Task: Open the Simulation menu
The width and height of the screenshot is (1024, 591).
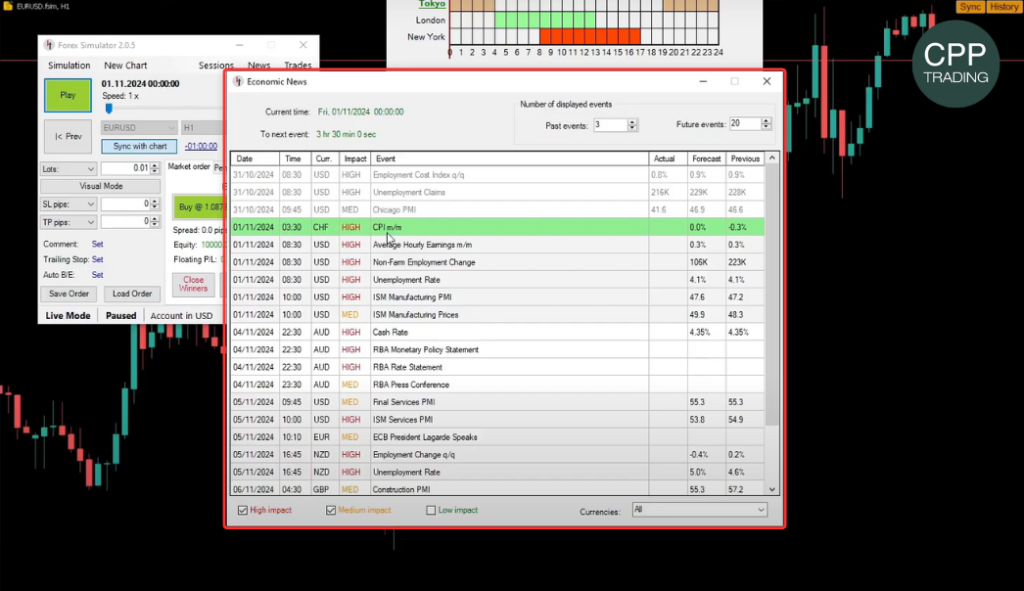Action: [69, 65]
